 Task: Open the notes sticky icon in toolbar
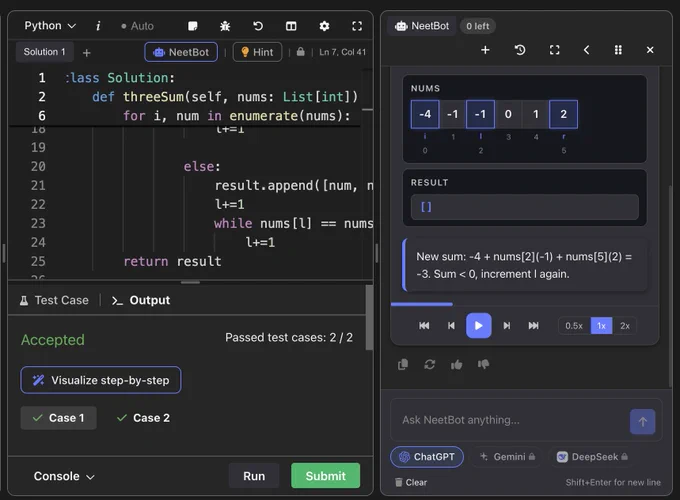(x=193, y=26)
